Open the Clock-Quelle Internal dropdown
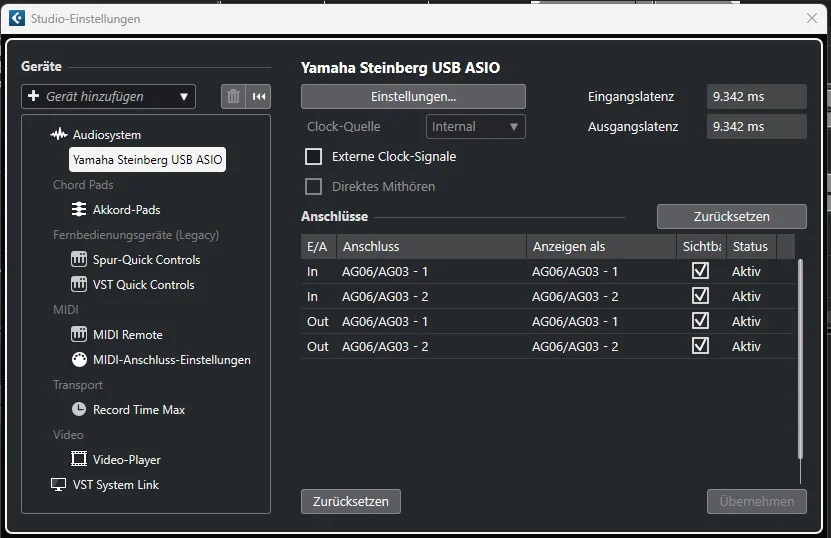 pos(475,127)
